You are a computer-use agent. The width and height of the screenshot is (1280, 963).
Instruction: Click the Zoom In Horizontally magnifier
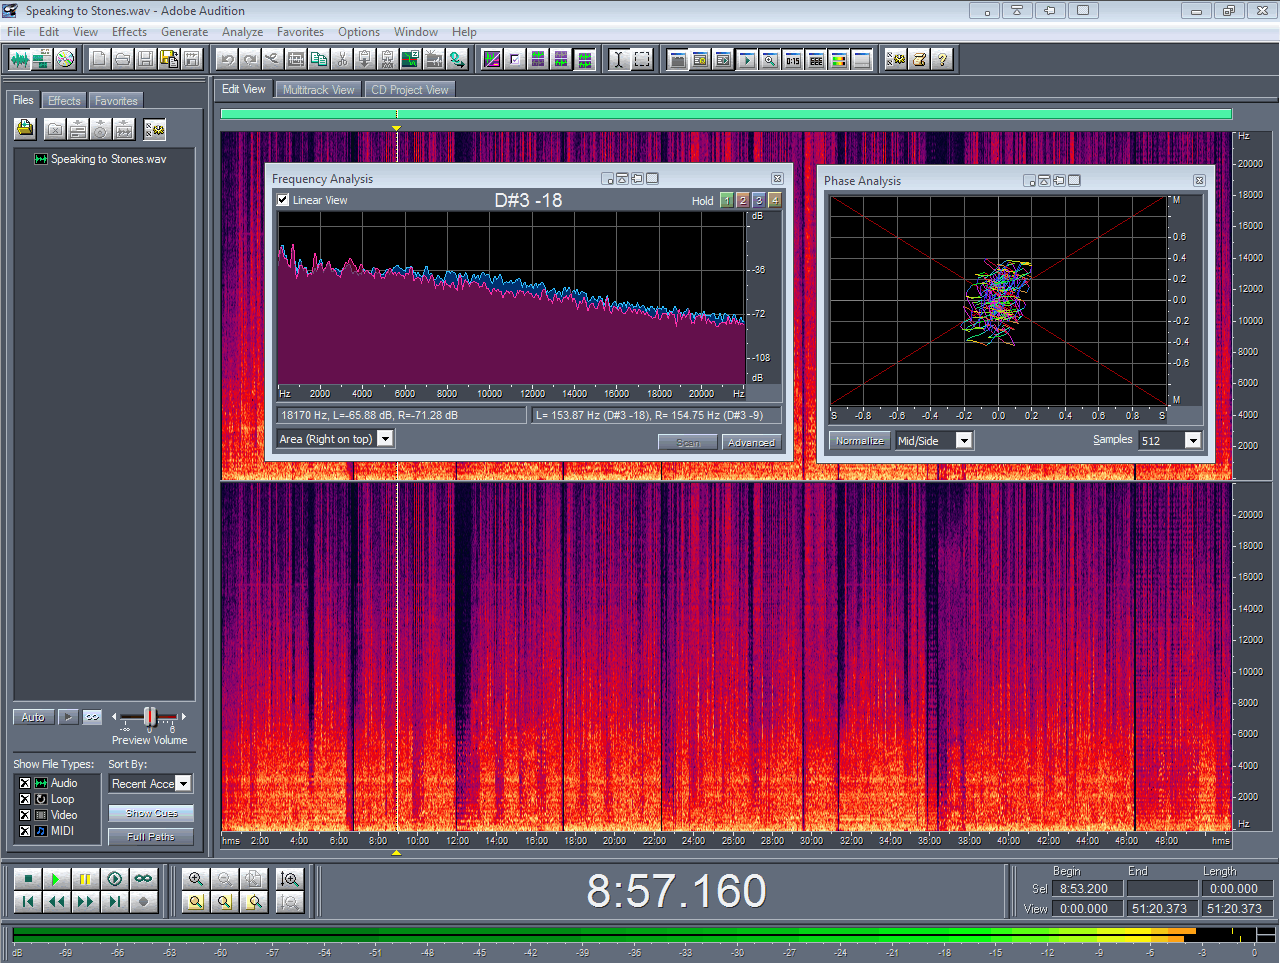point(196,879)
